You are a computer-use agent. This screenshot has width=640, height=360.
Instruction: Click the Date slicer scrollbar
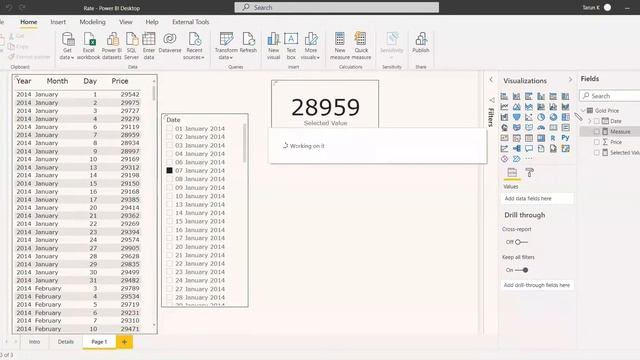point(244,143)
